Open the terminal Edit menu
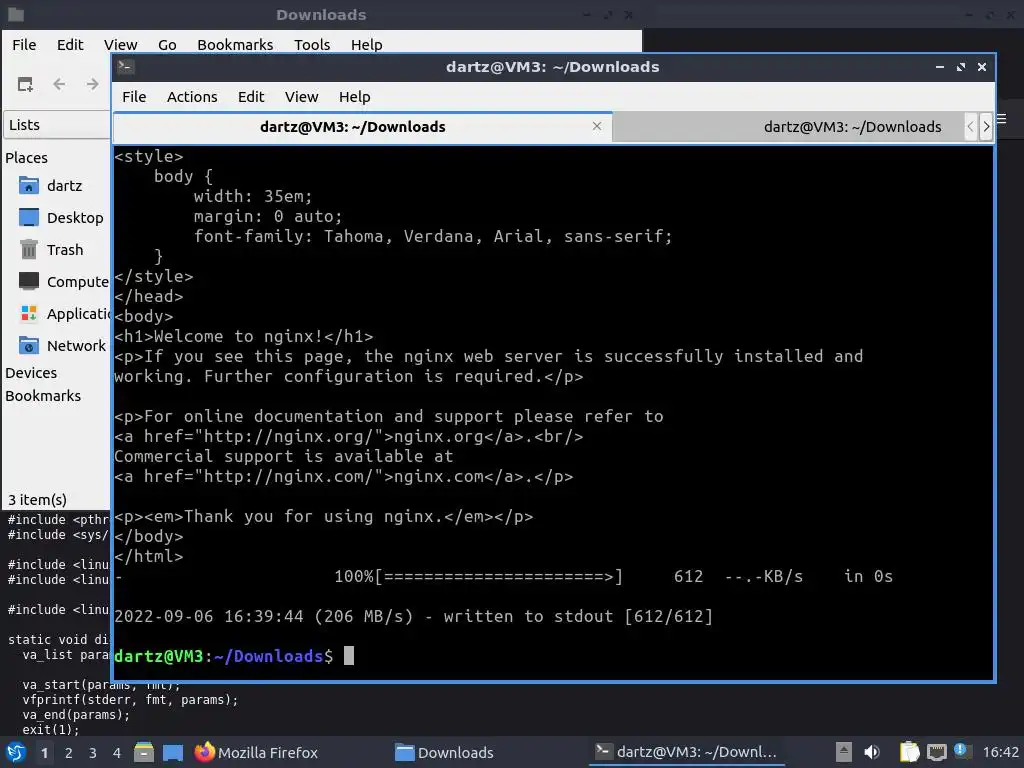The height and width of the screenshot is (768, 1024). coord(251,97)
